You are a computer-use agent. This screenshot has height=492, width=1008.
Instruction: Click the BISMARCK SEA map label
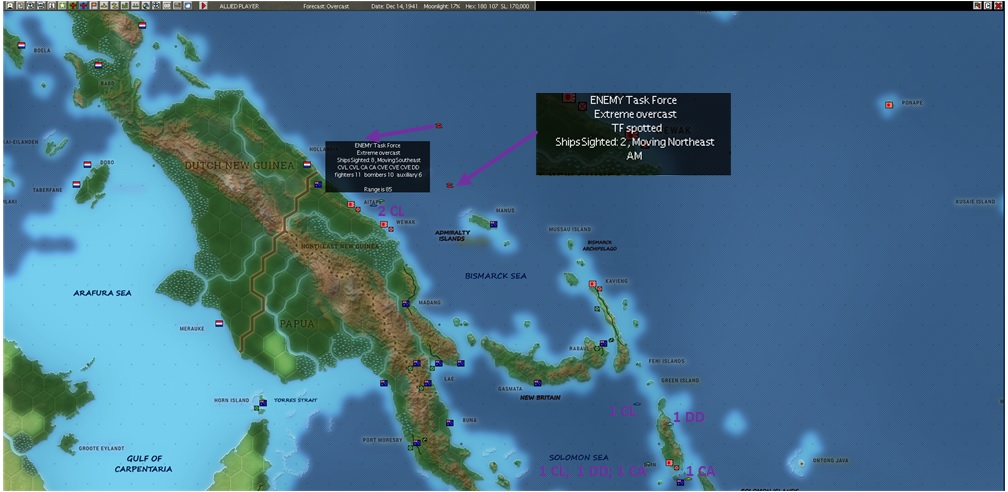click(x=496, y=276)
